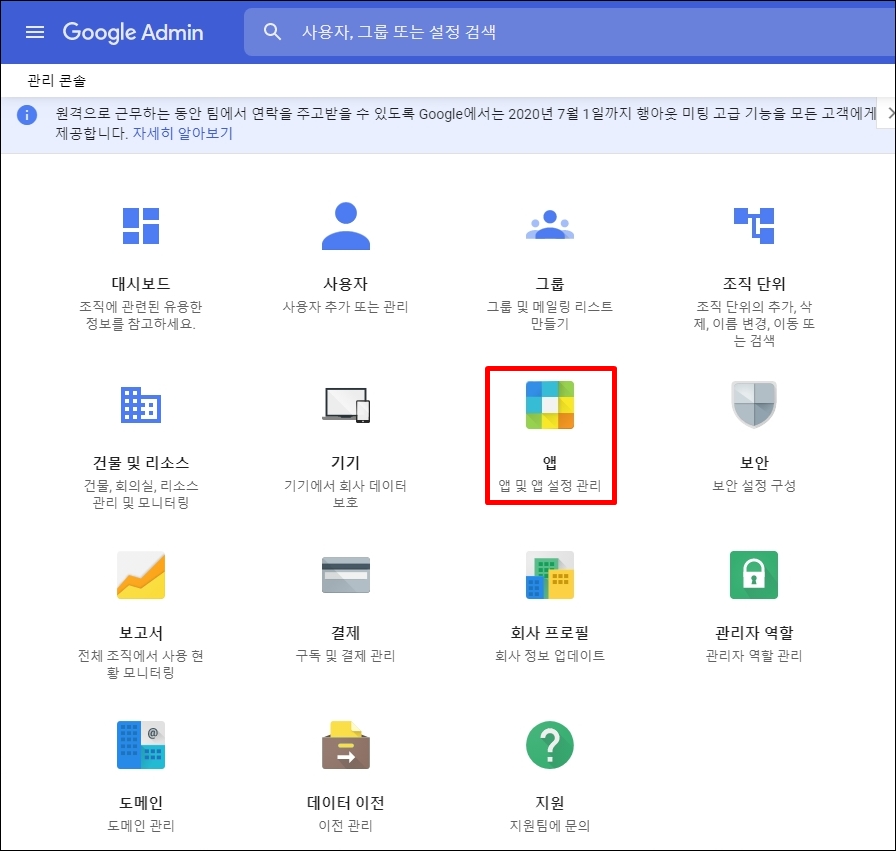Open the 보고서 chart icon
The width and height of the screenshot is (896, 851).
(x=141, y=575)
